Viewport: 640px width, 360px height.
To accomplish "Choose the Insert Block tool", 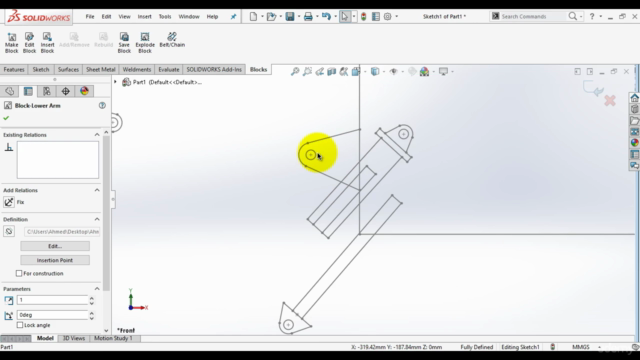I will 47,43.
